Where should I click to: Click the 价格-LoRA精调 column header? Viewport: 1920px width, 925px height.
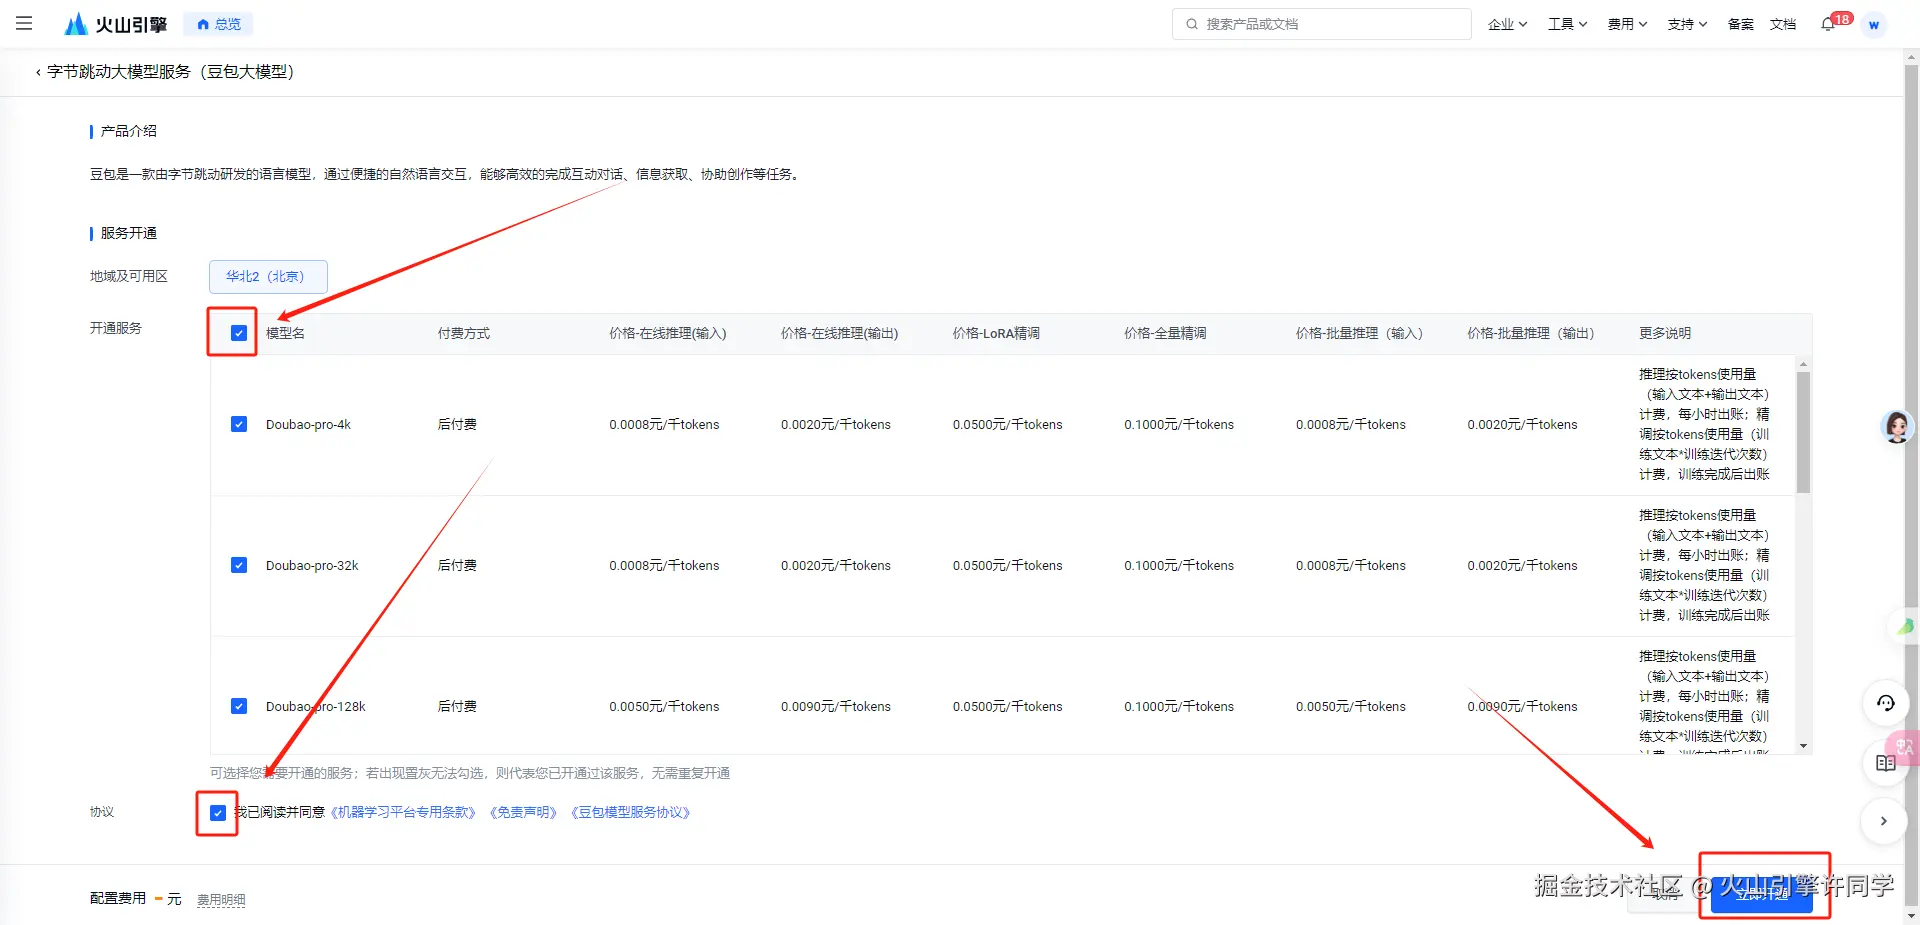pyautogui.click(x=996, y=333)
